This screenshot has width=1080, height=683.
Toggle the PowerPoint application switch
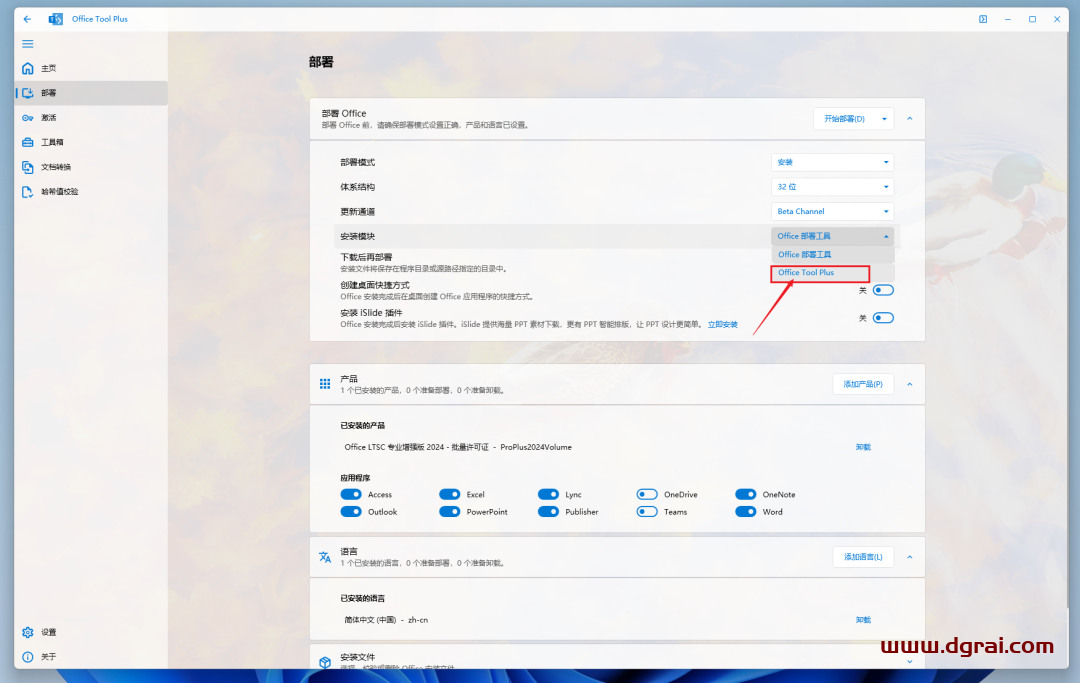click(x=450, y=512)
